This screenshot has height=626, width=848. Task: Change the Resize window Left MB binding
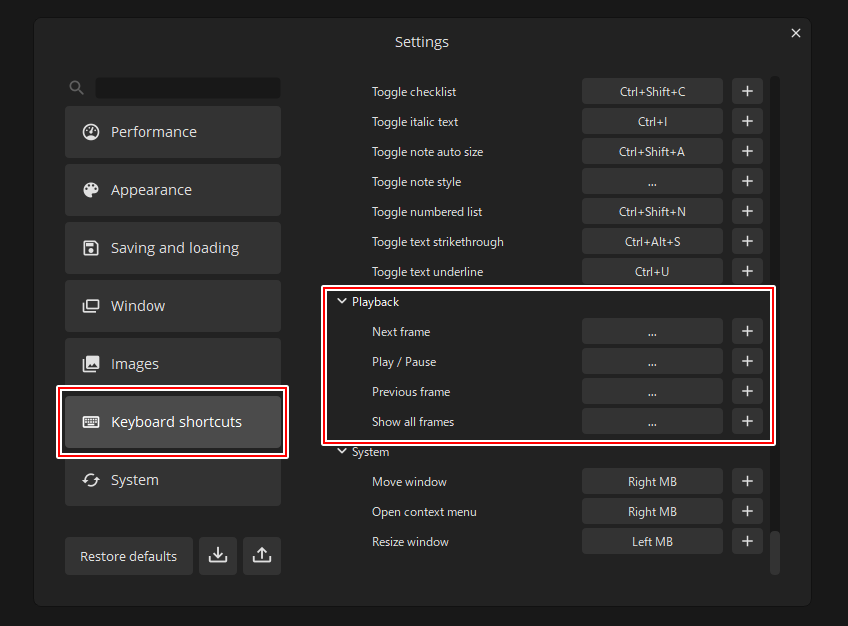click(652, 542)
